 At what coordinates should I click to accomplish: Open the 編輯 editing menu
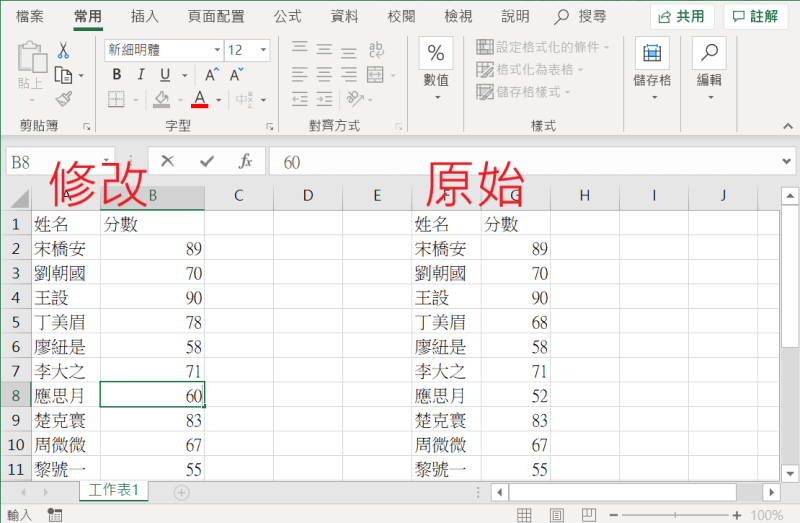(709, 69)
